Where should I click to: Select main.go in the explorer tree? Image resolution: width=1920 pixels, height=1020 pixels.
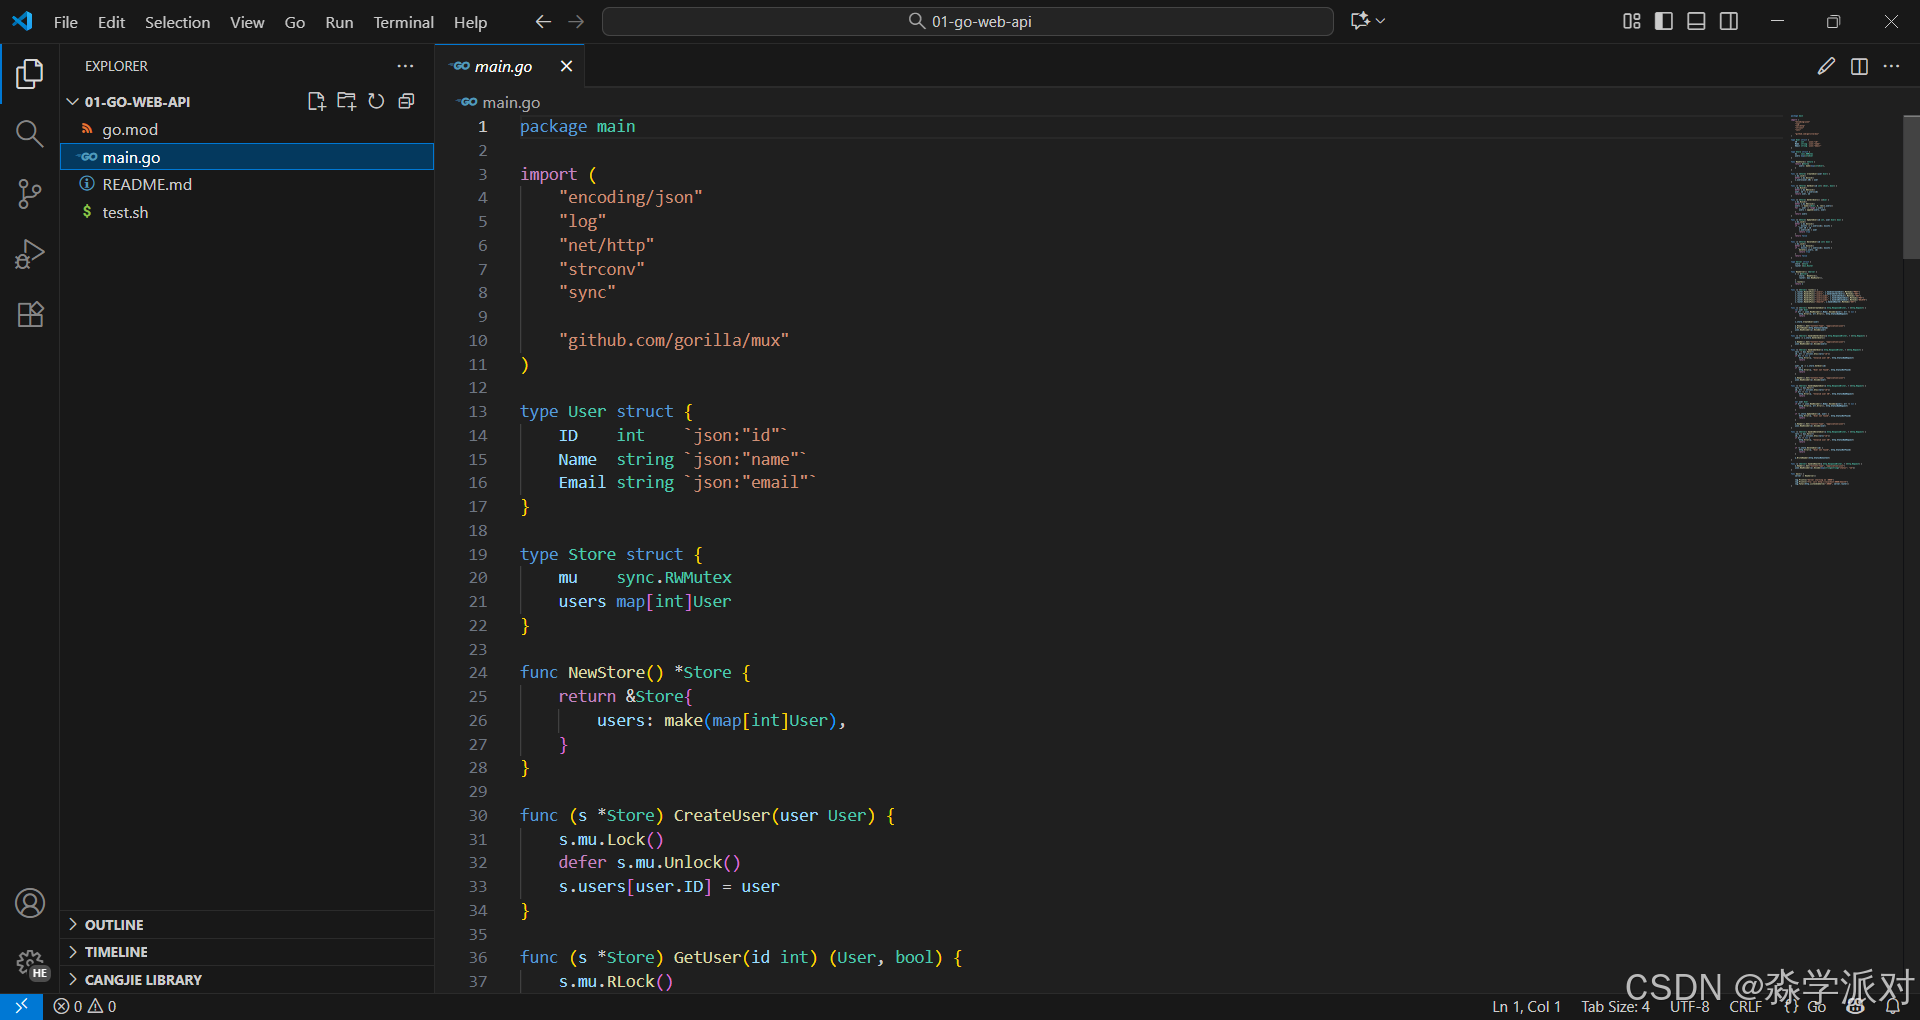tap(247, 157)
